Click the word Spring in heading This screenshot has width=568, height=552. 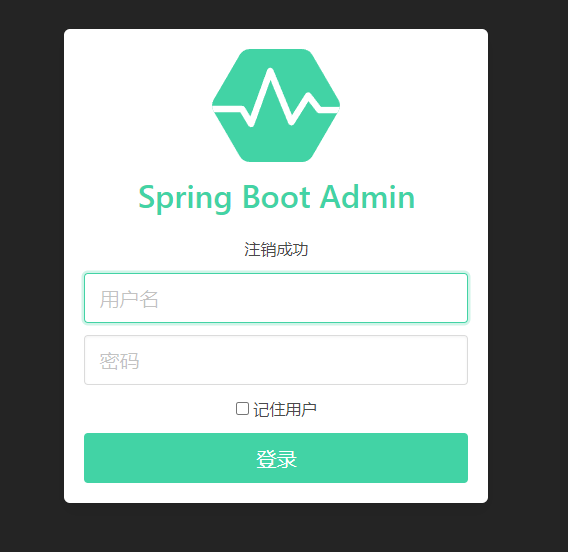click(x=185, y=198)
